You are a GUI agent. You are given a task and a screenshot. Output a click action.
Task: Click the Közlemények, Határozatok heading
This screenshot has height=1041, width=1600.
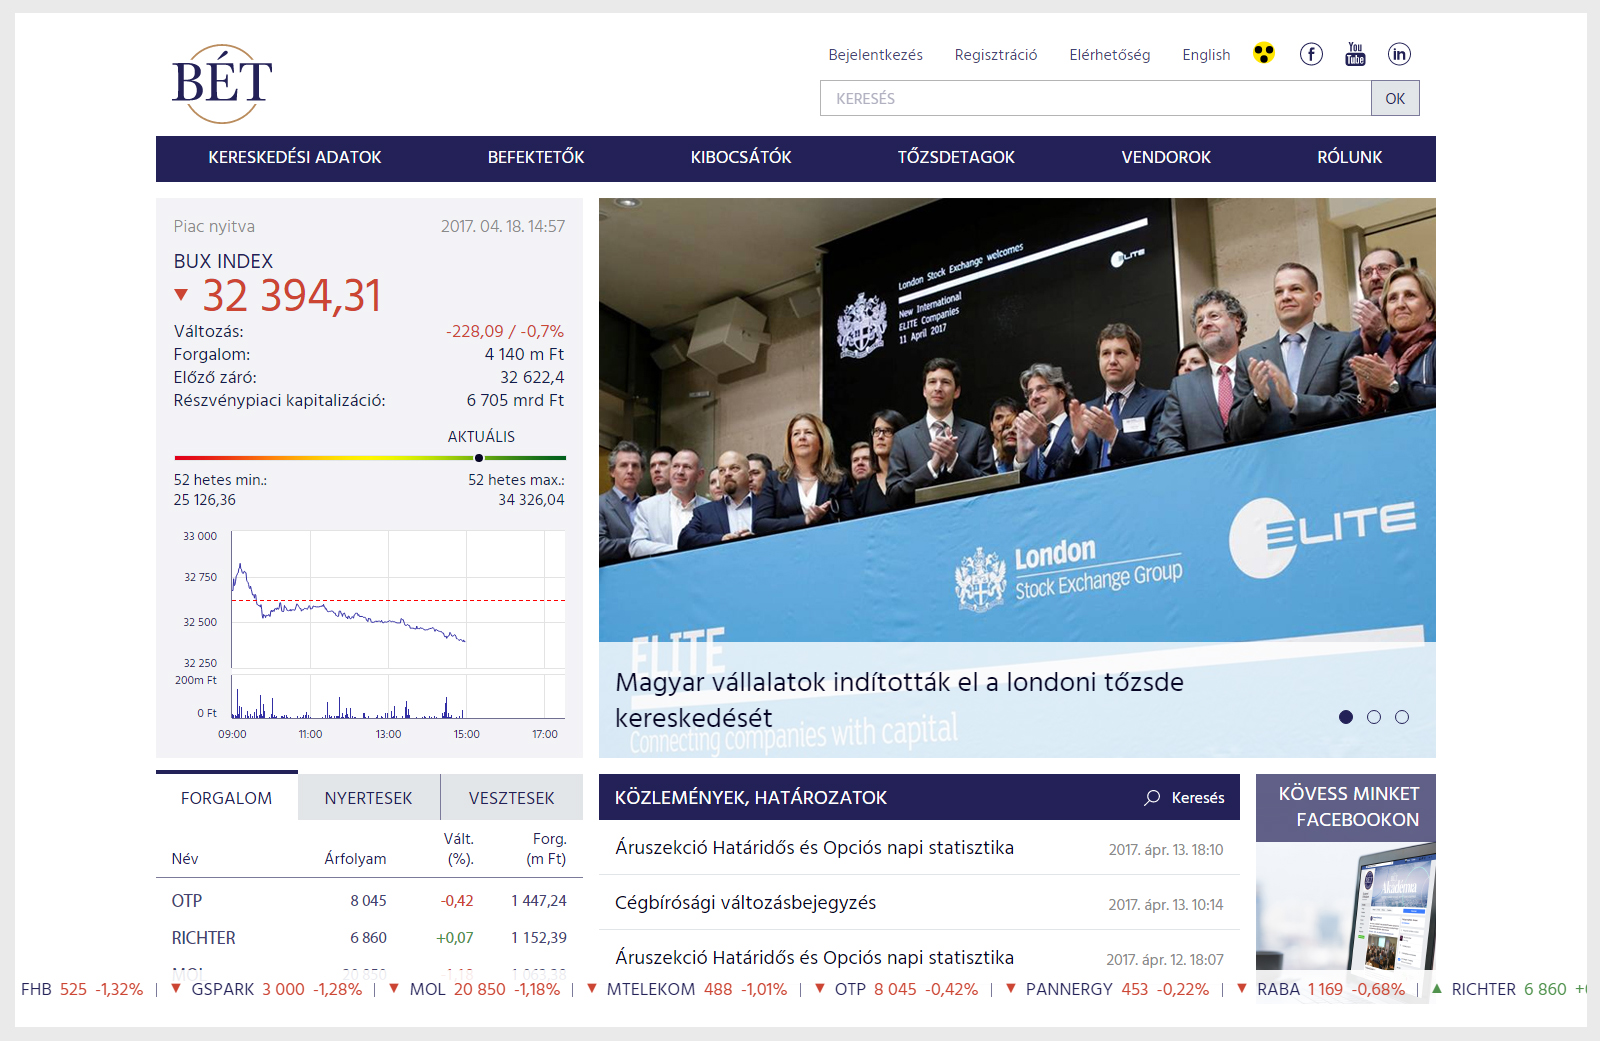pos(751,798)
